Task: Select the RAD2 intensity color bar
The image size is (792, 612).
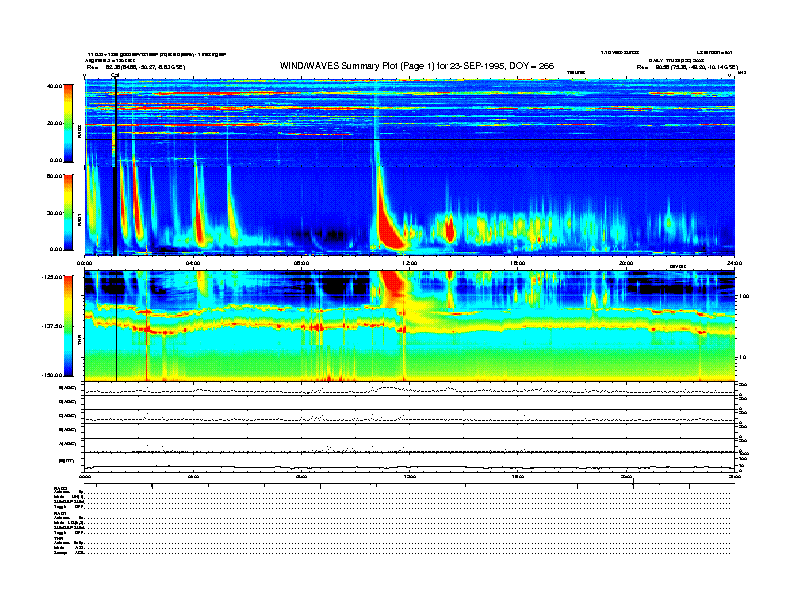Action: 68,123
